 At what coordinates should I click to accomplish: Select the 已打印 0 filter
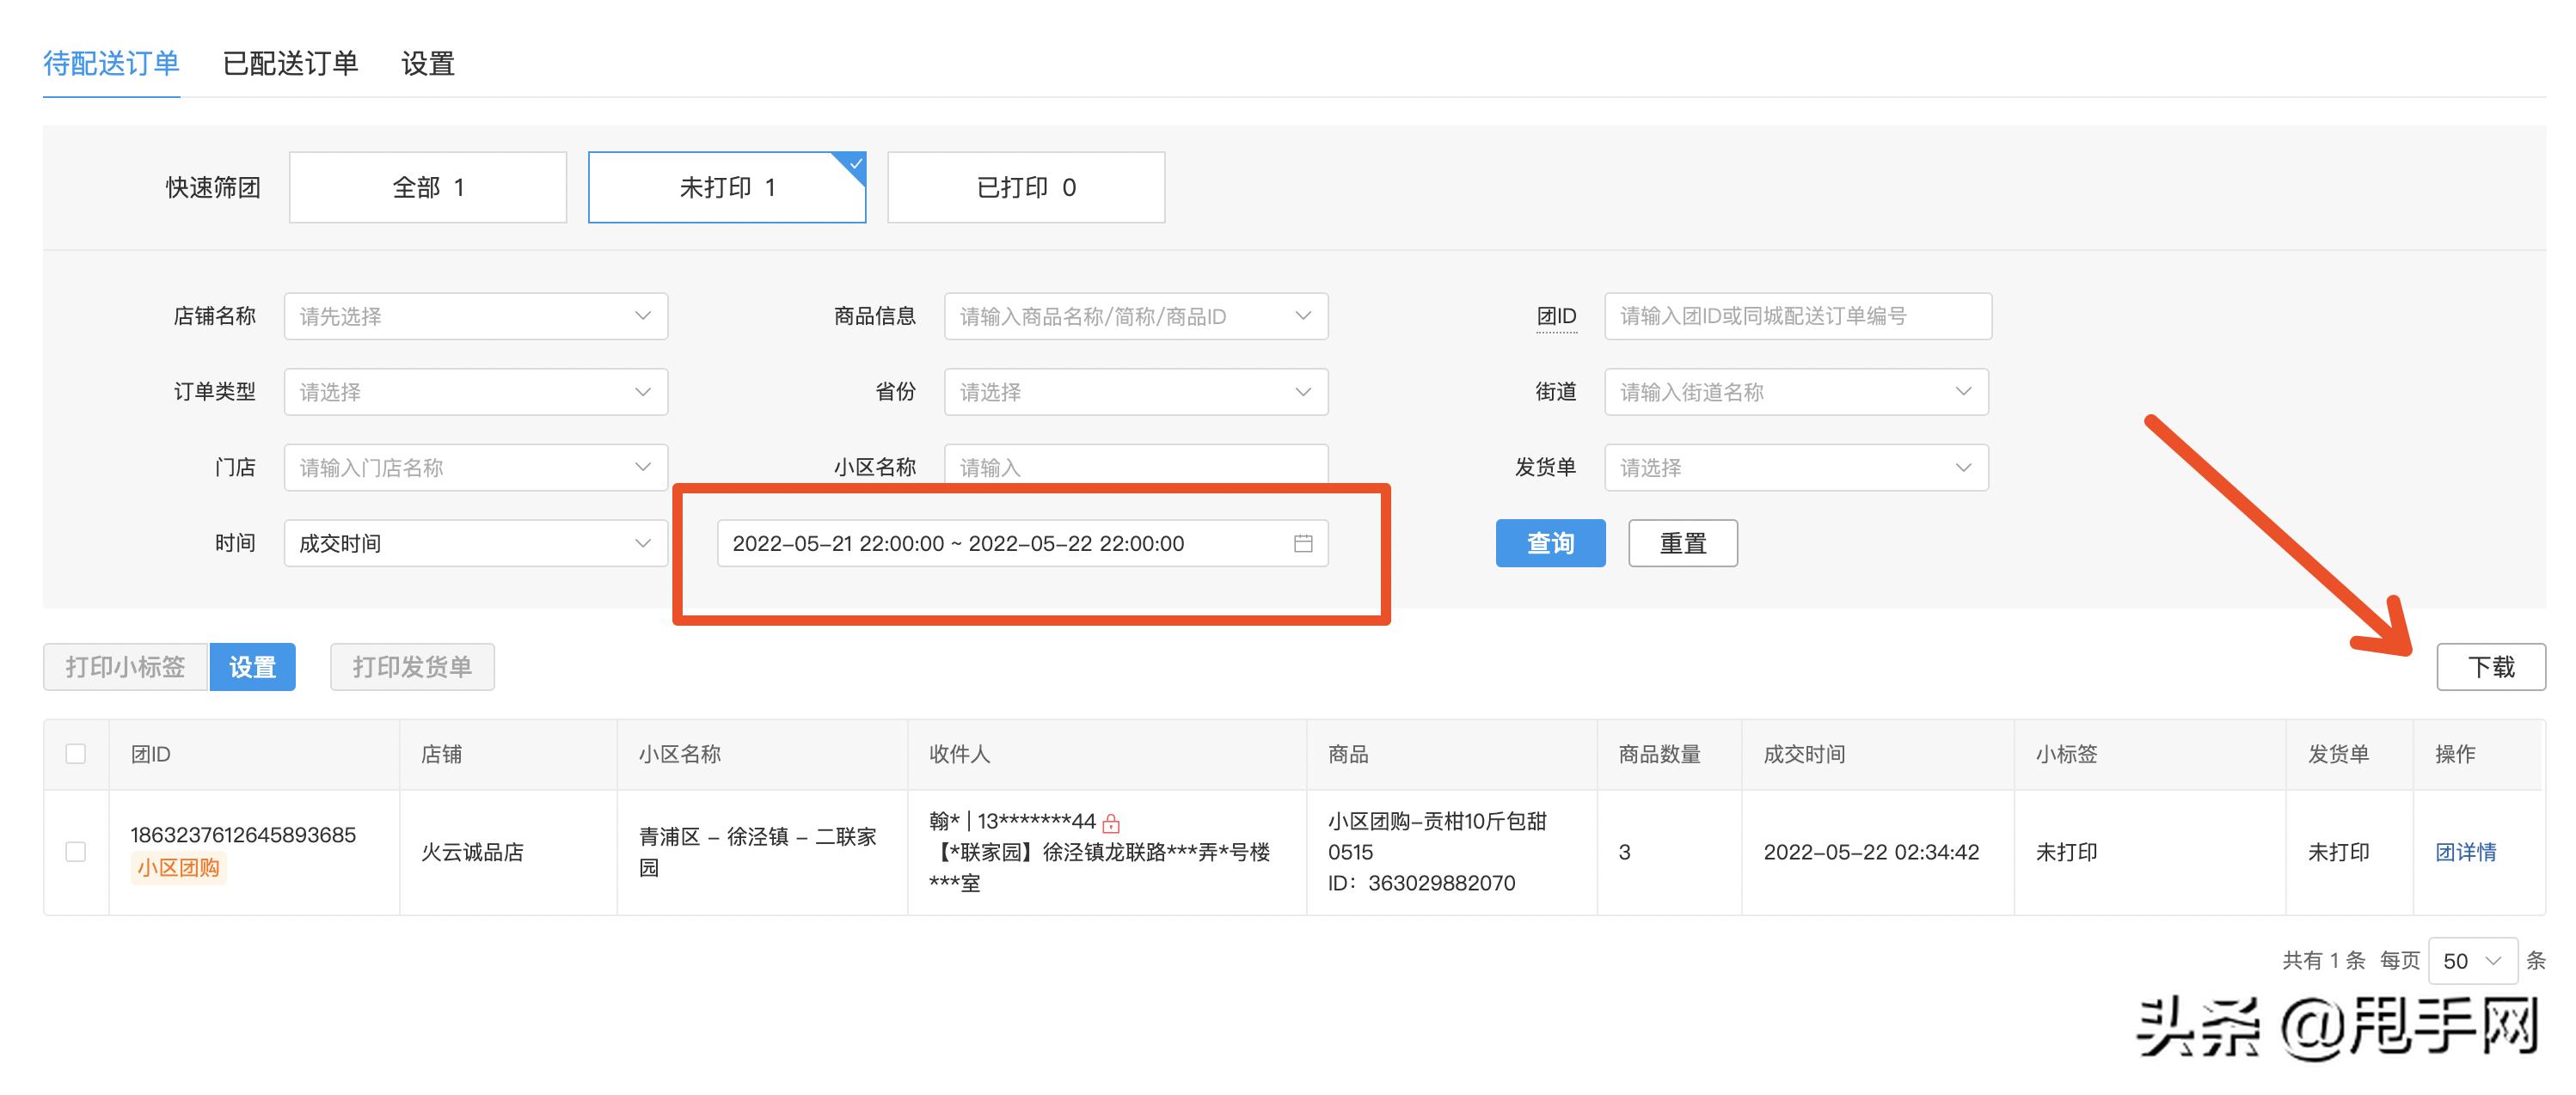1024,186
